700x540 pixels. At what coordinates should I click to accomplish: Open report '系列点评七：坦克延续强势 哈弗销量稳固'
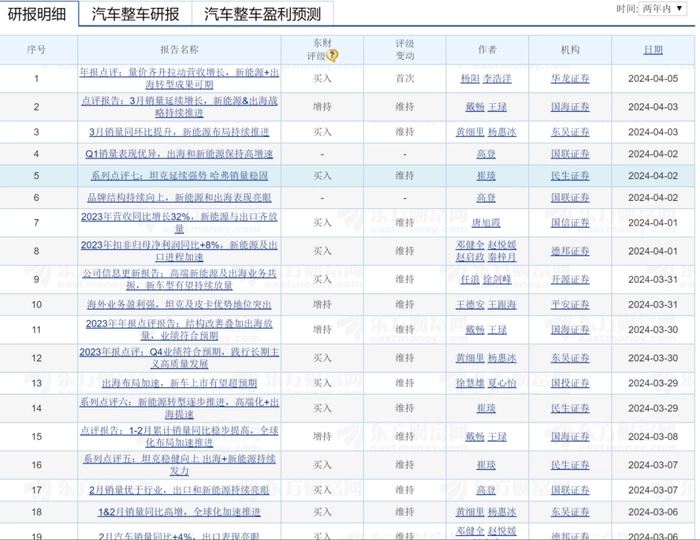click(x=179, y=176)
